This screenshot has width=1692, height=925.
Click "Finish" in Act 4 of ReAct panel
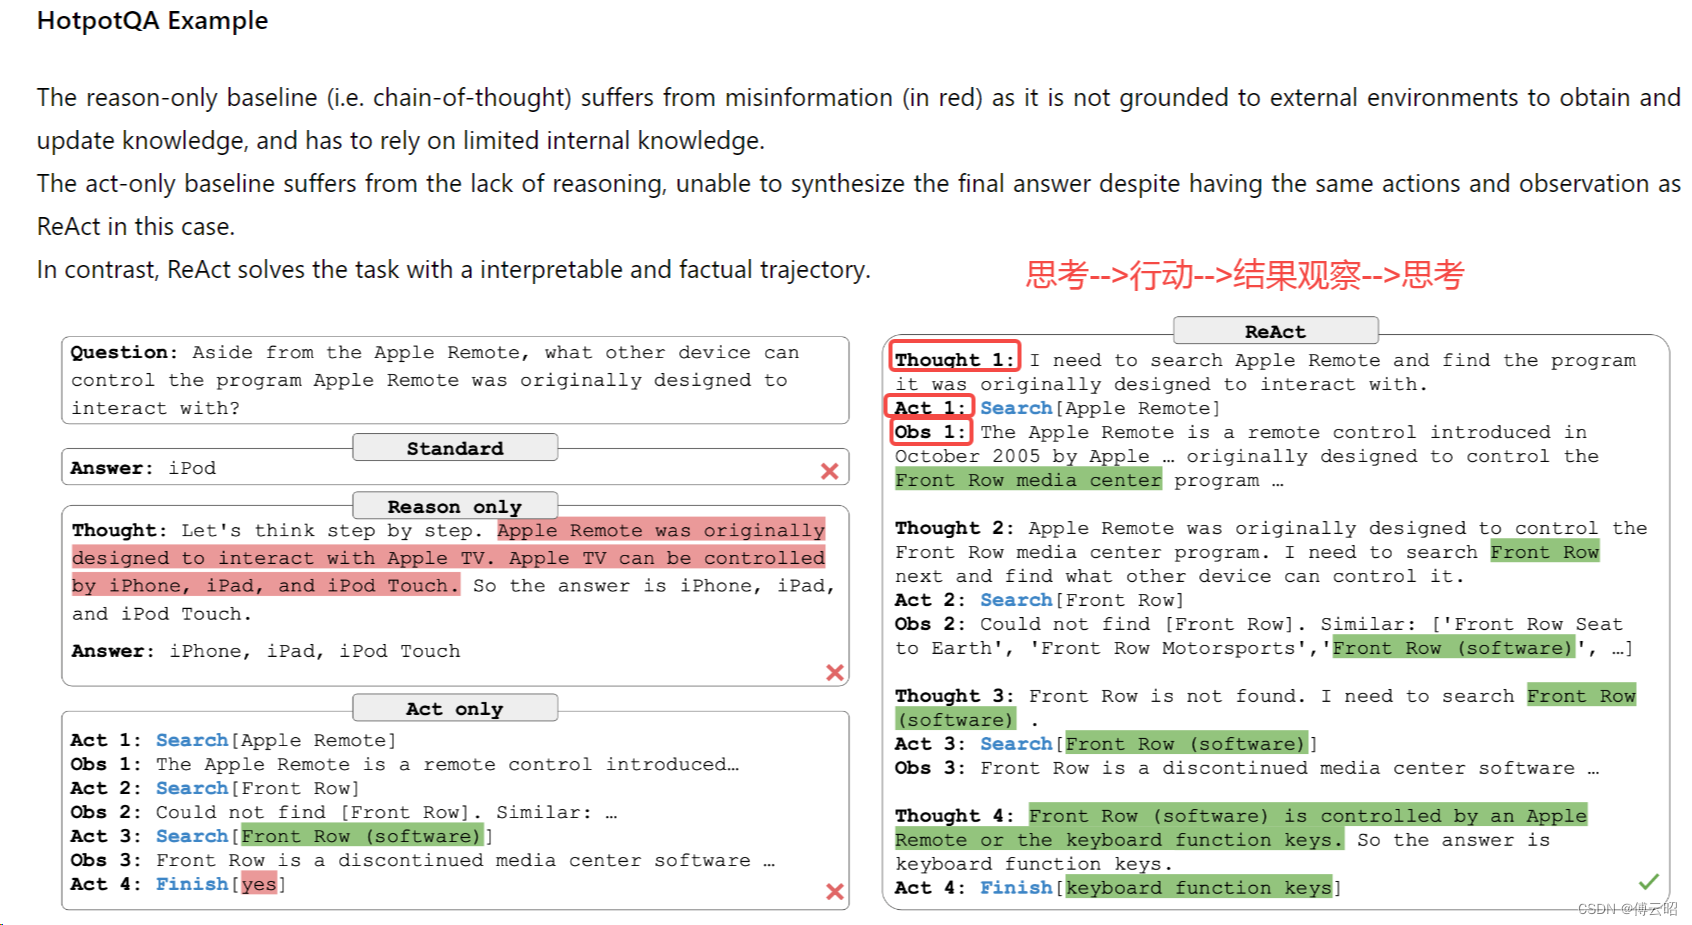(1016, 888)
